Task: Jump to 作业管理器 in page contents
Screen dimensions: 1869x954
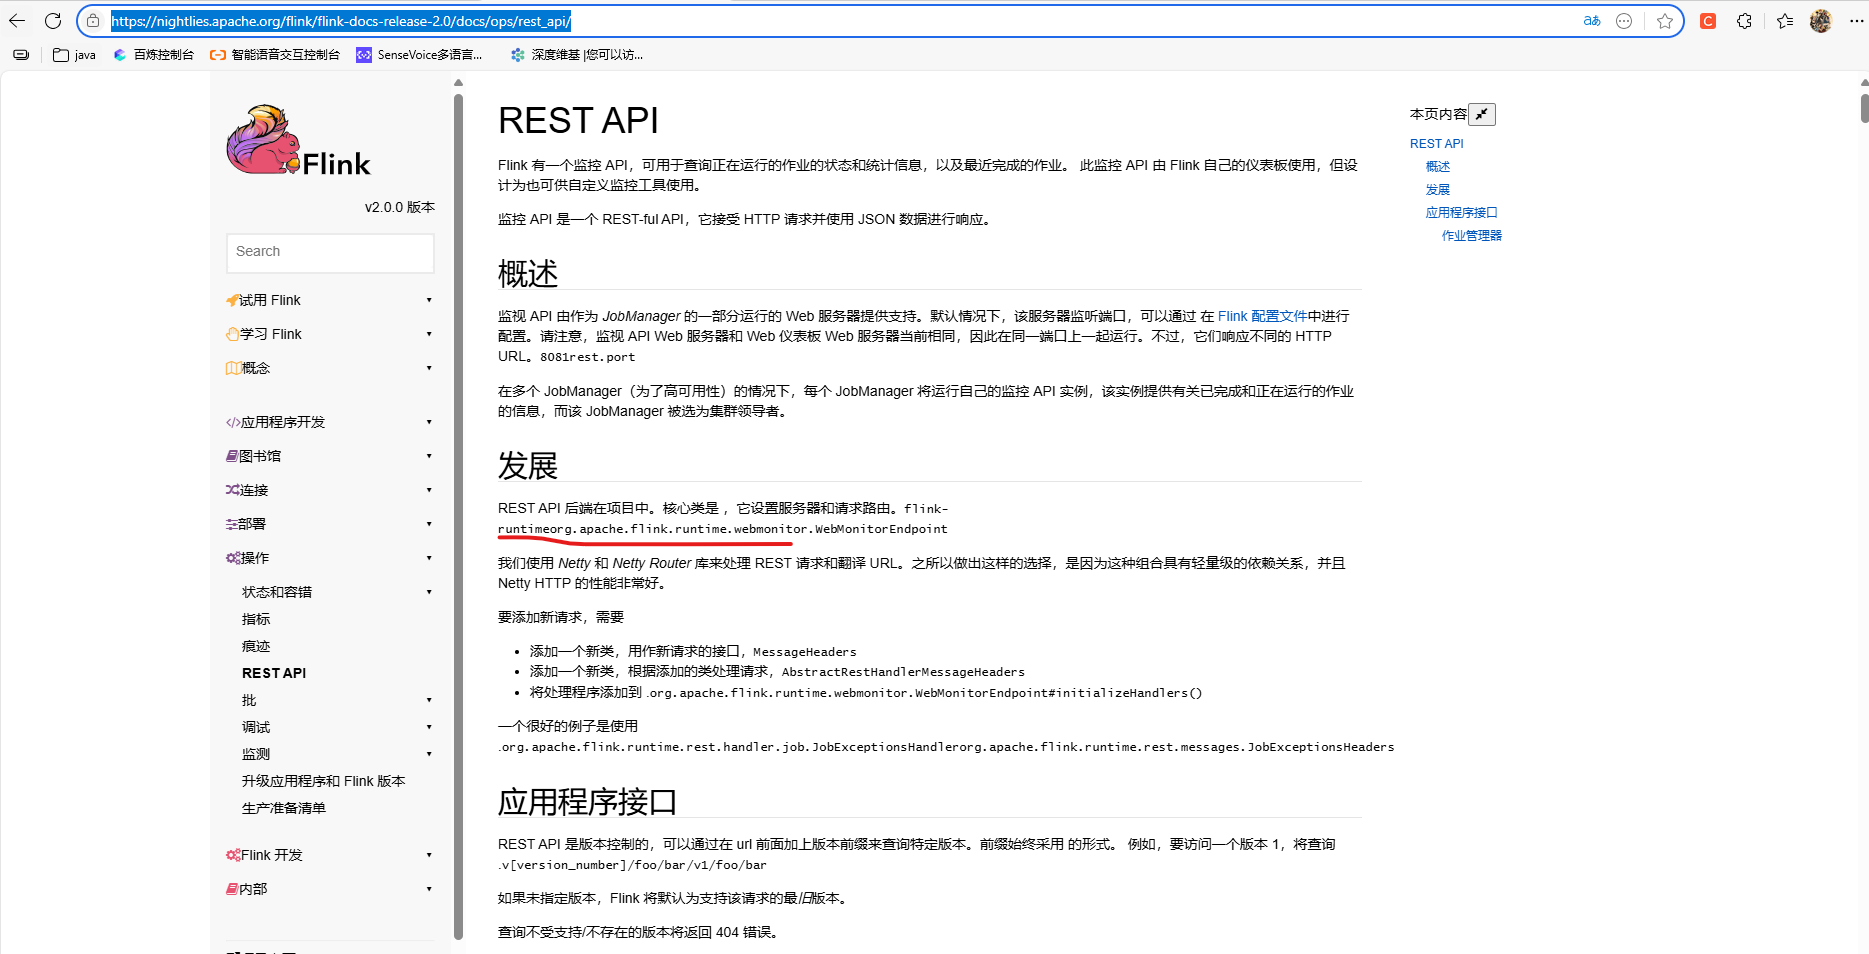Action: pyautogui.click(x=1472, y=236)
